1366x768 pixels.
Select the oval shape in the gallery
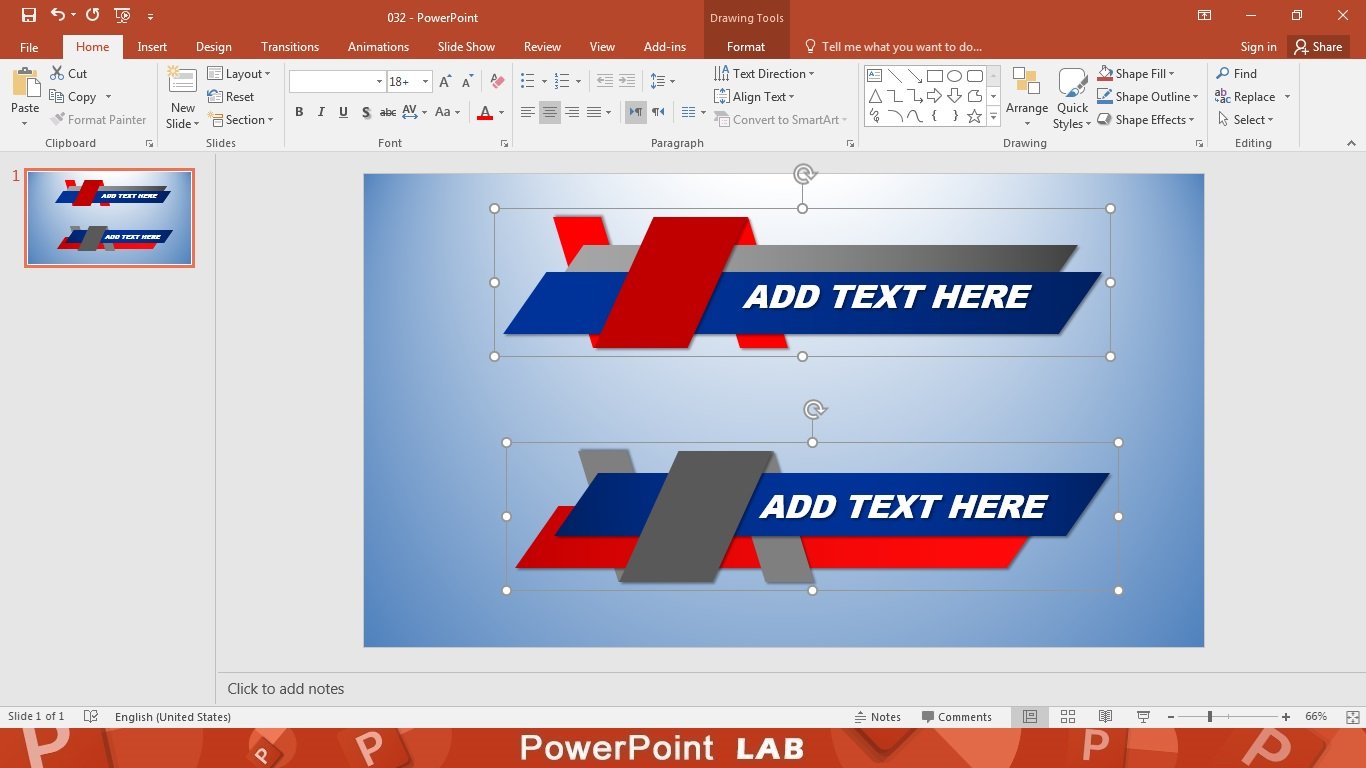point(954,76)
